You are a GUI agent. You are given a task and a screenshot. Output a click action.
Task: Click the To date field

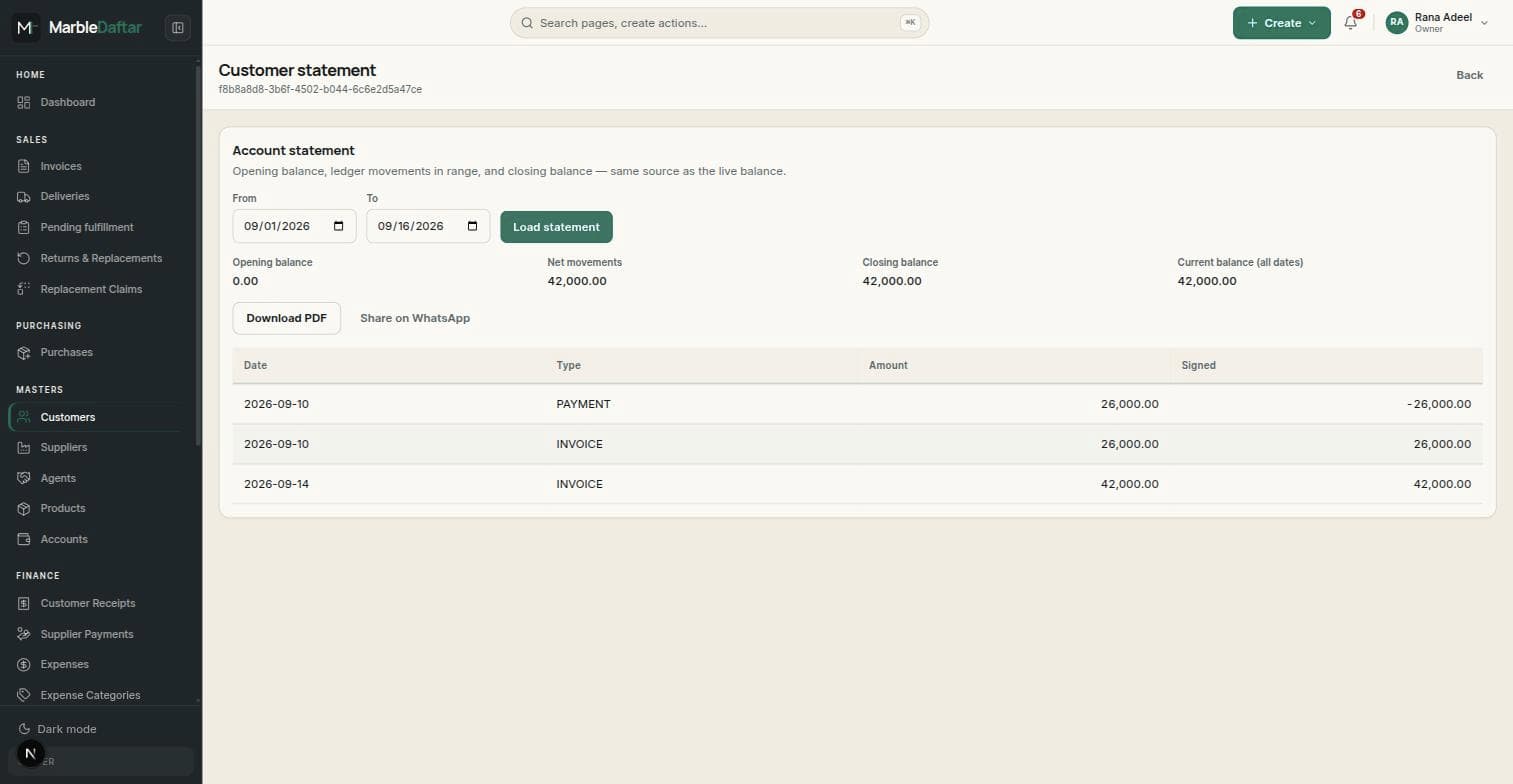[x=428, y=226]
